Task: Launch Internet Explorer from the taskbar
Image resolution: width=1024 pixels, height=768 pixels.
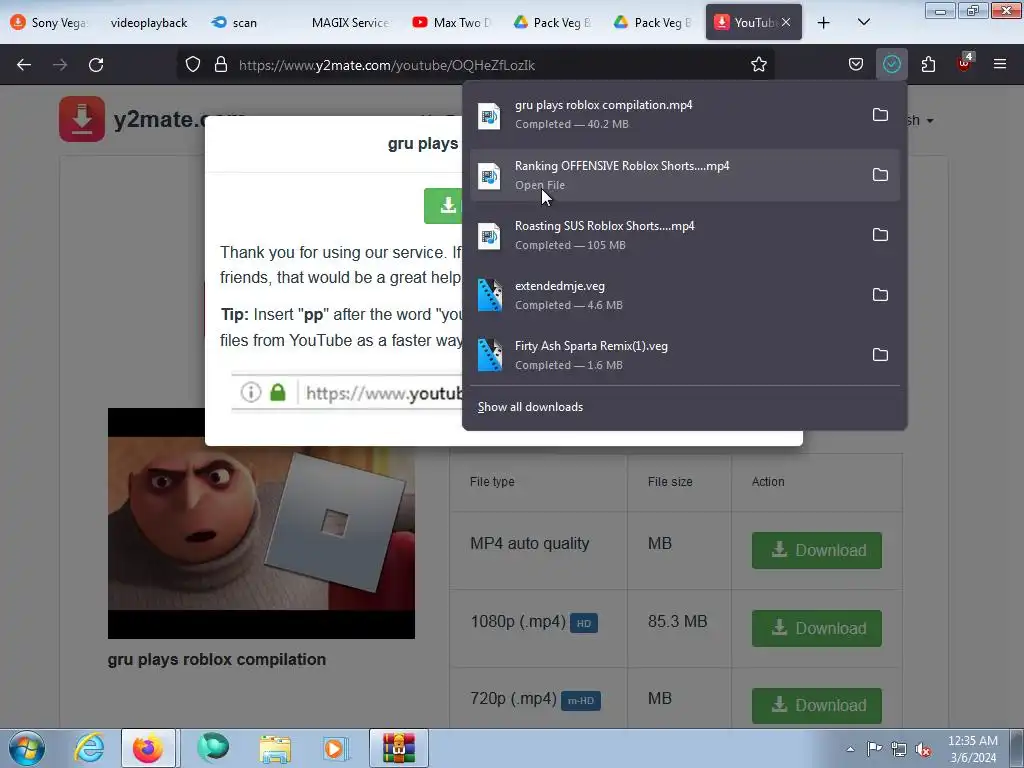Action: [x=89, y=748]
